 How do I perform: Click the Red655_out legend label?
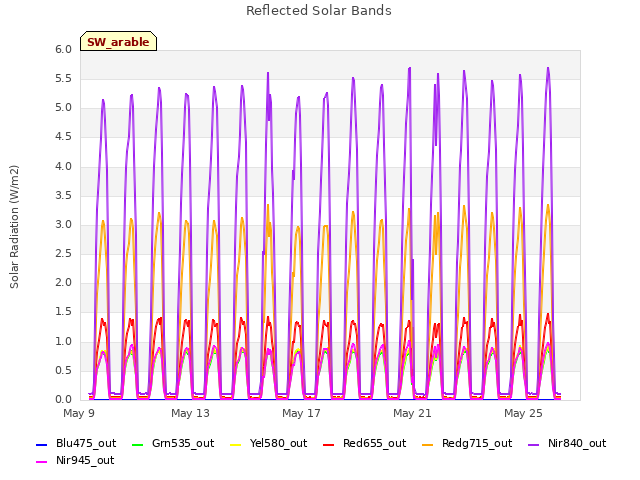pyautogui.click(x=374, y=443)
